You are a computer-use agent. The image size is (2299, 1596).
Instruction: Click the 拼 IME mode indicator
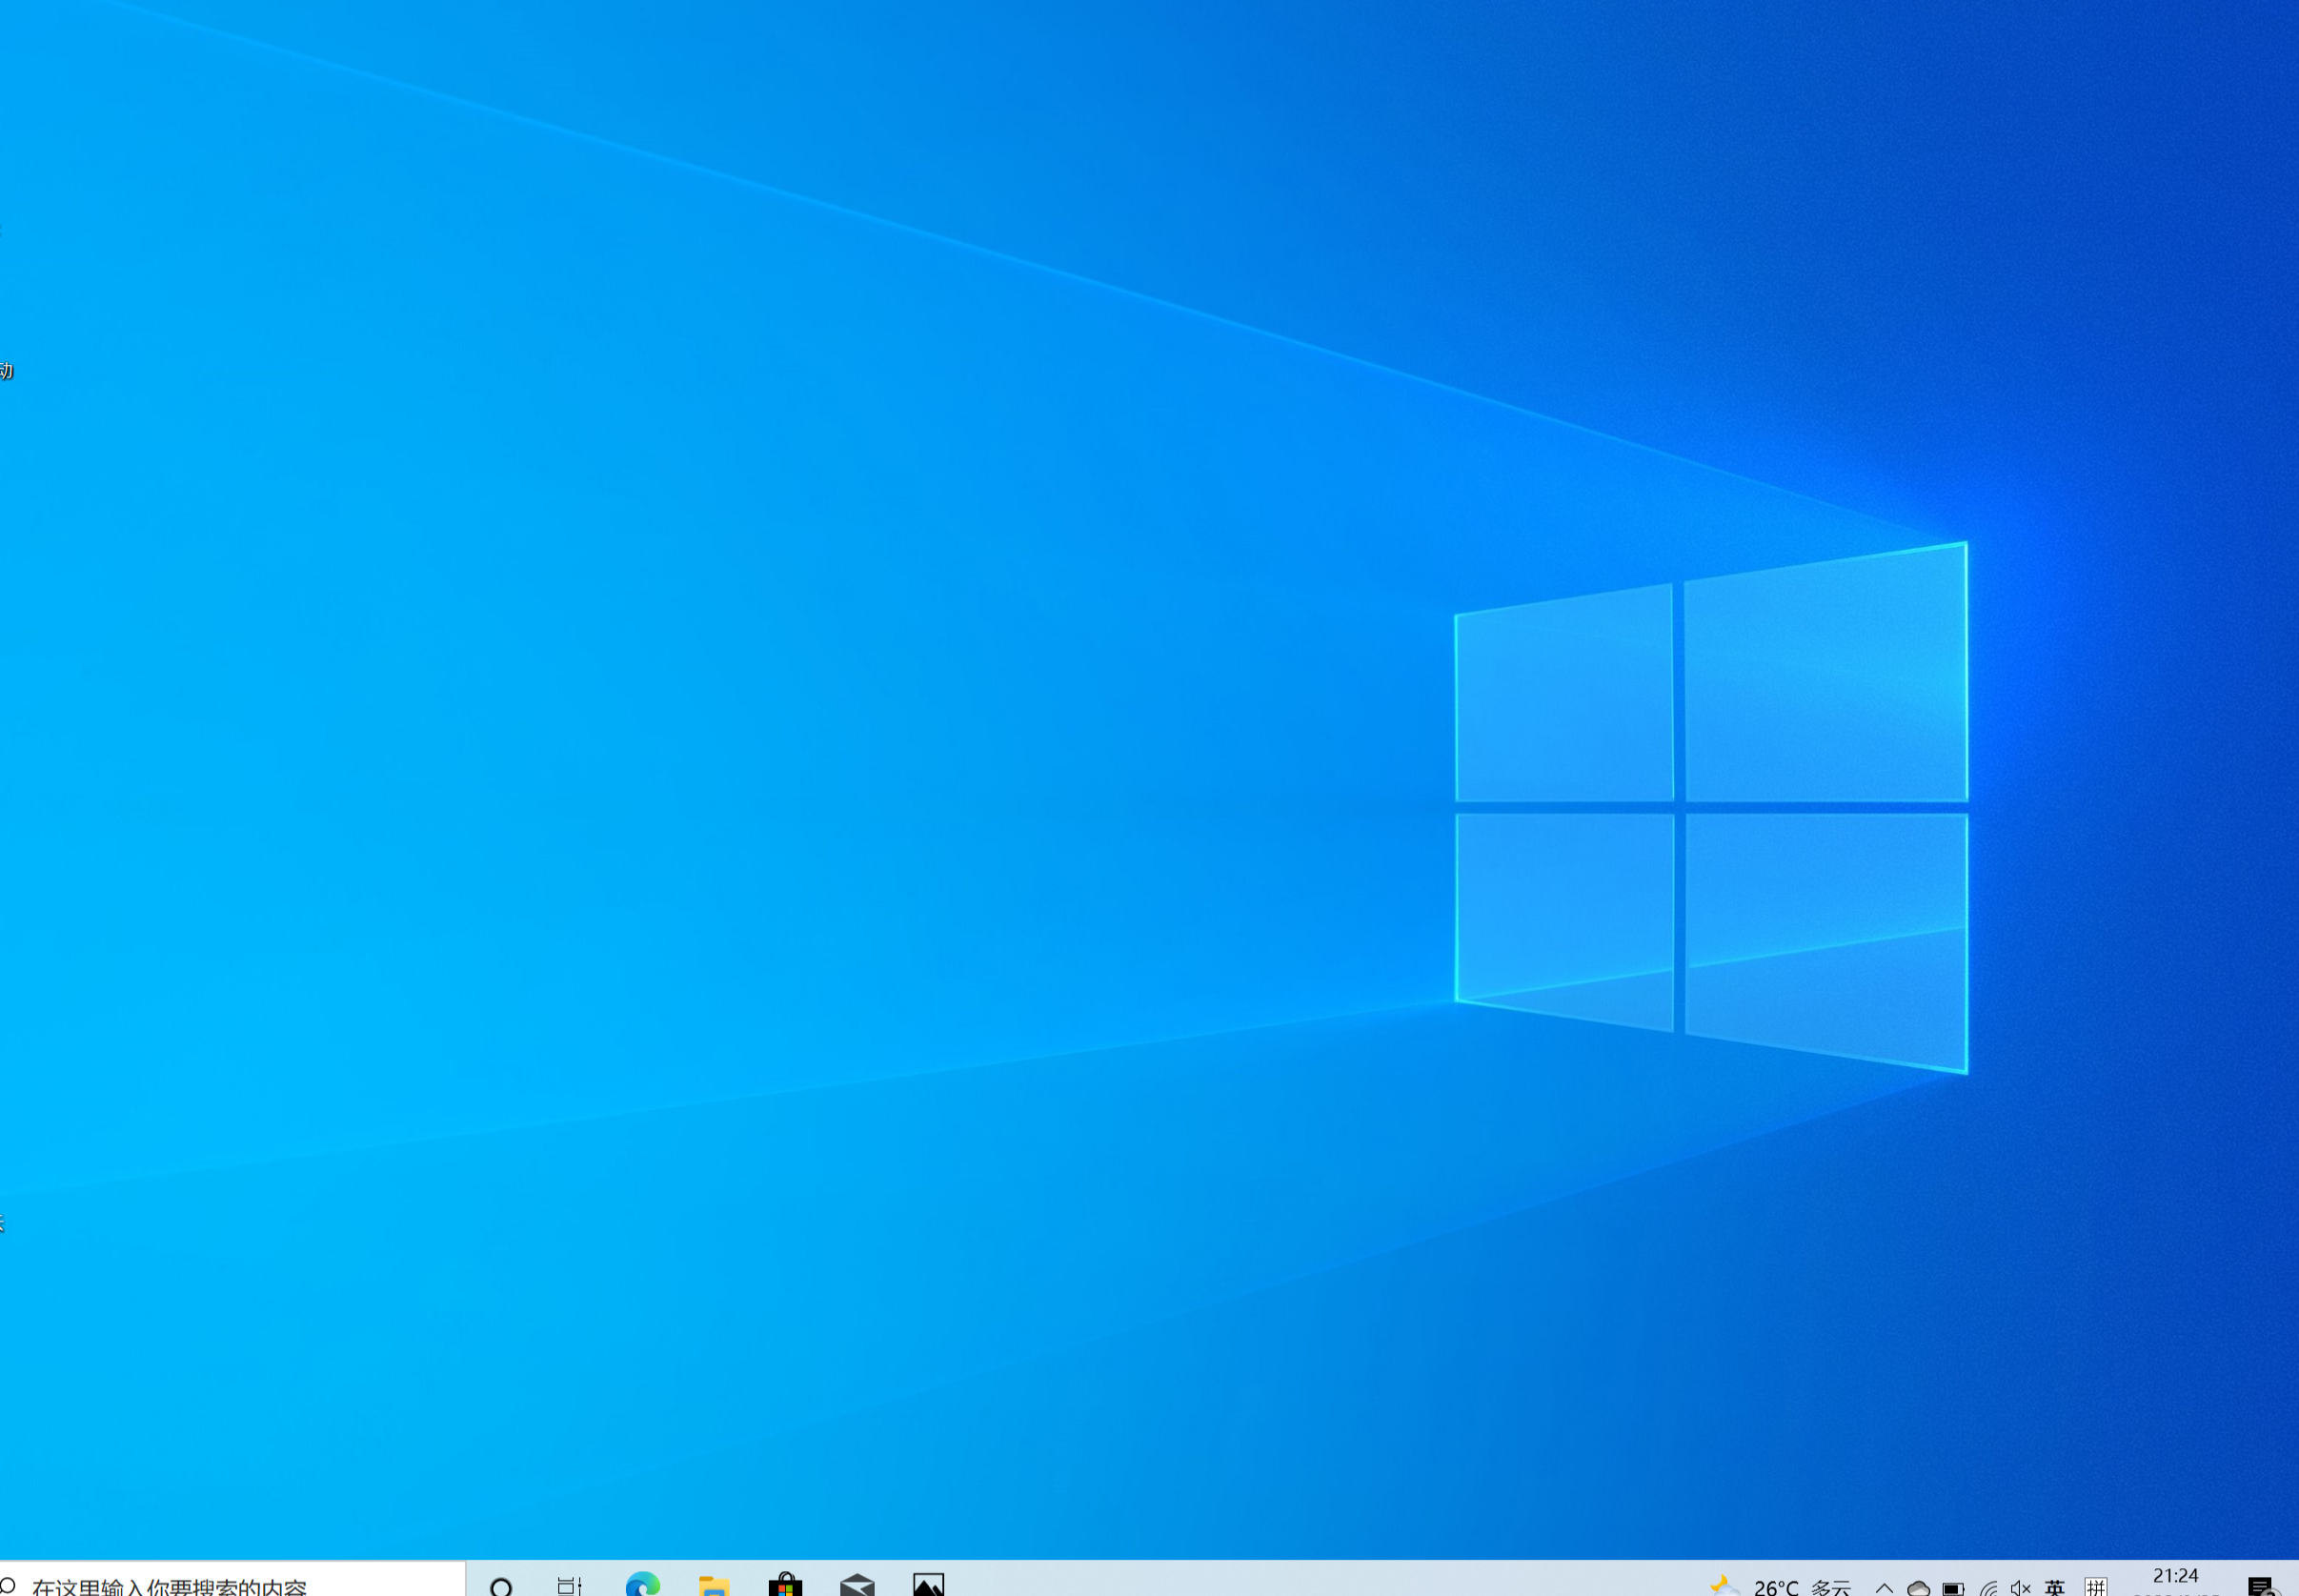click(x=2096, y=1587)
